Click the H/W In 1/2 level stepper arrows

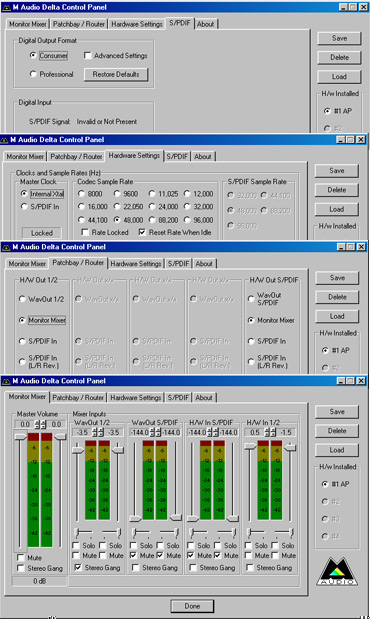[x=270, y=432]
